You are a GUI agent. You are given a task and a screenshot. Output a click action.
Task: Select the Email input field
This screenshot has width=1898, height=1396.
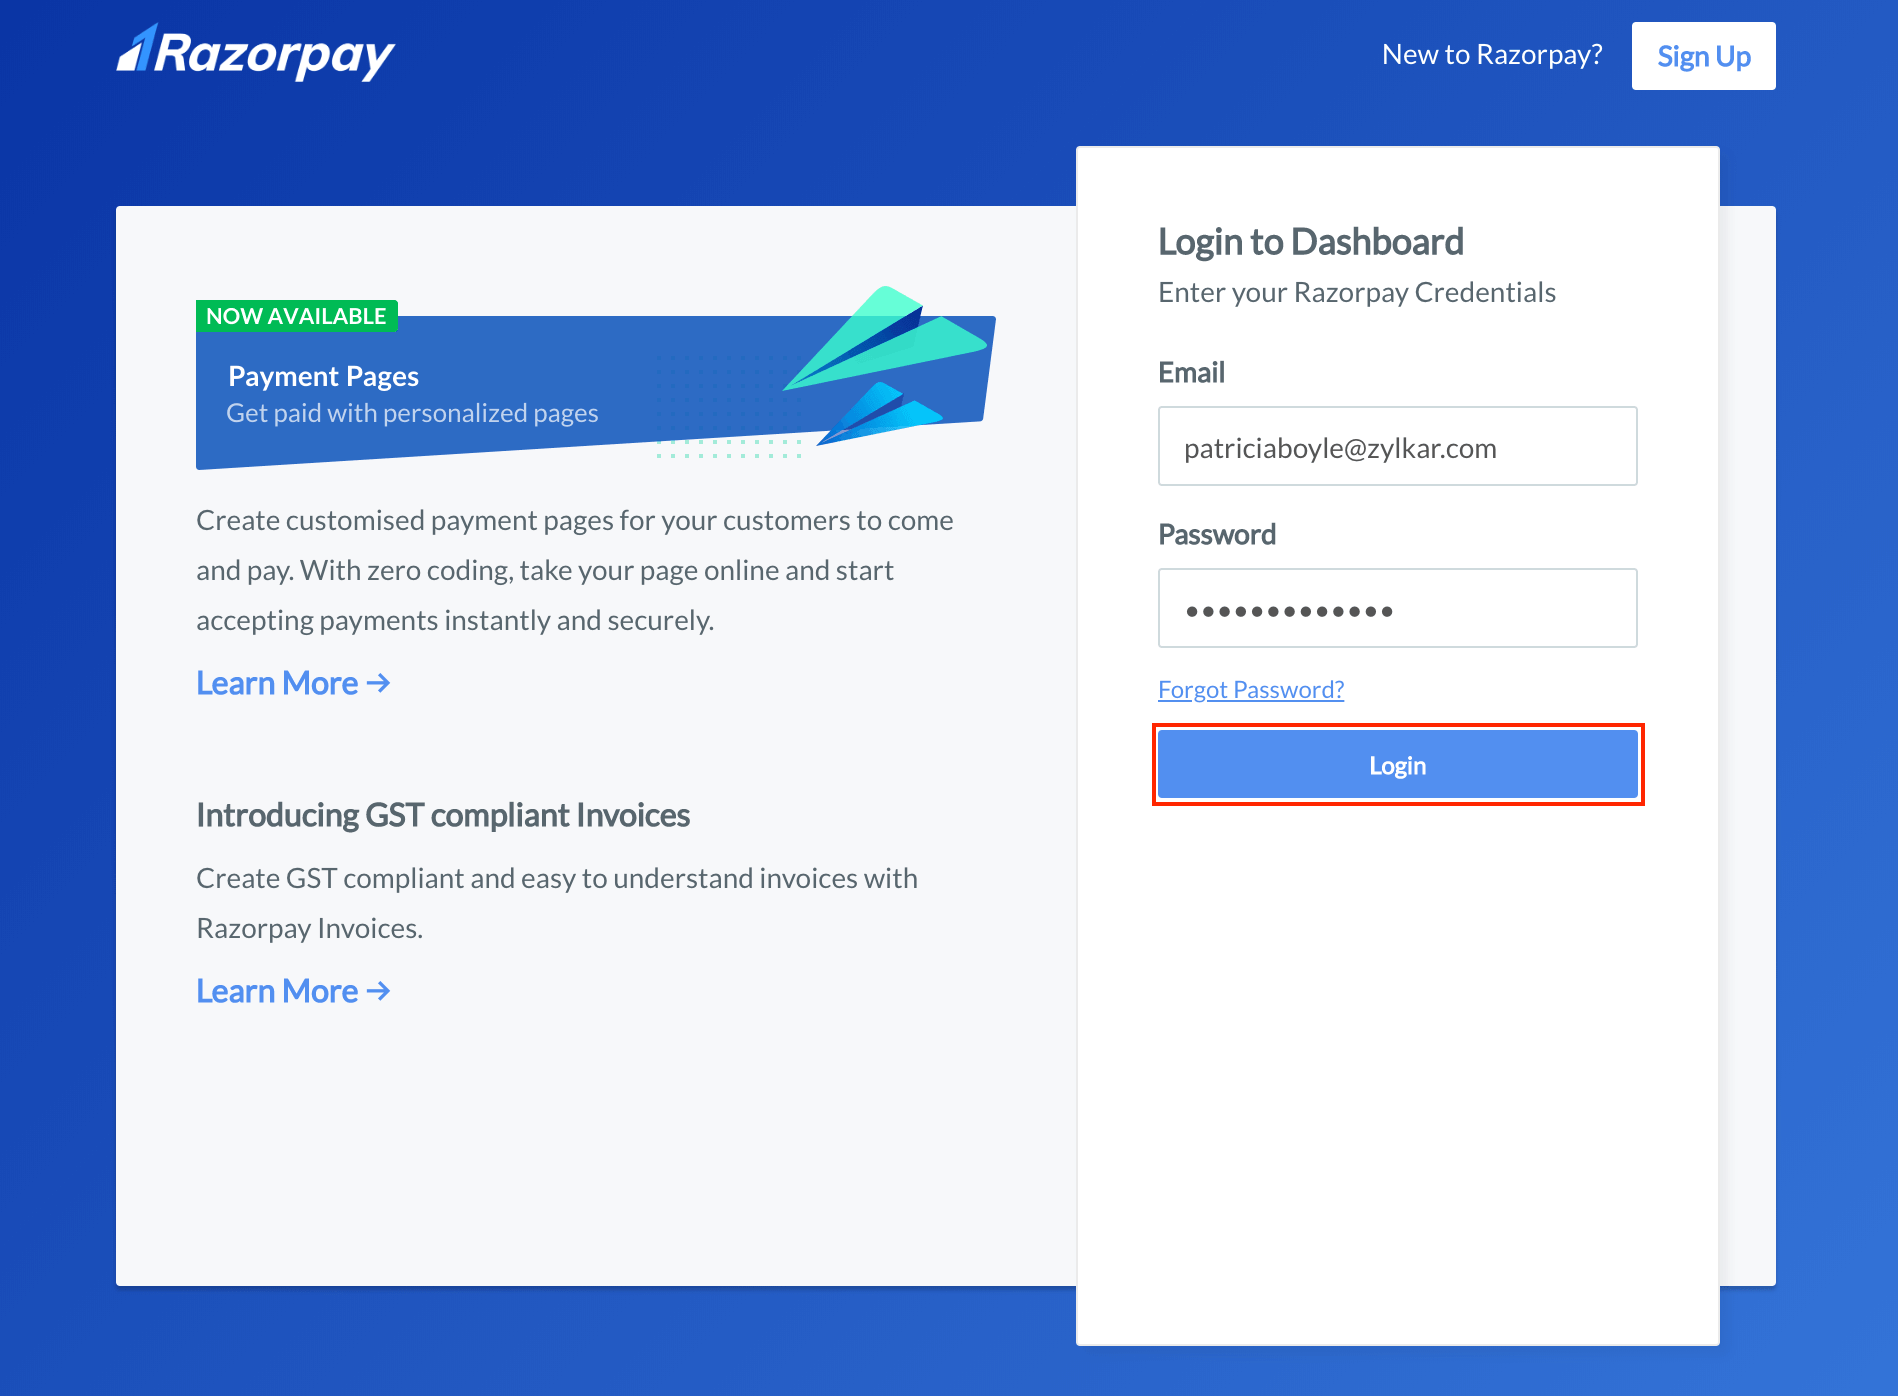coord(1397,447)
